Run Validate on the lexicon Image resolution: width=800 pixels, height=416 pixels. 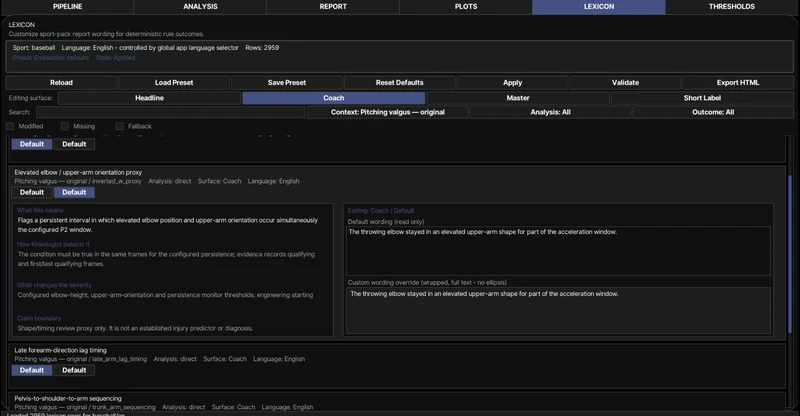(625, 83)
